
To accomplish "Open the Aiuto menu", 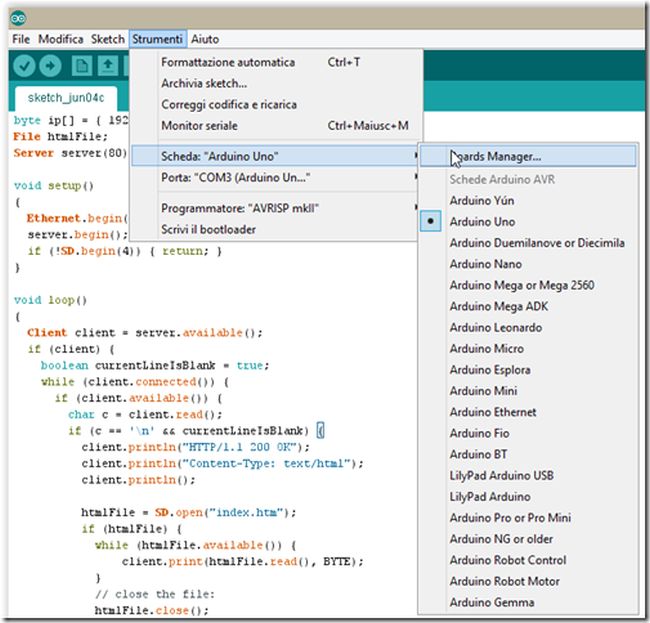I will coord(205,39).
